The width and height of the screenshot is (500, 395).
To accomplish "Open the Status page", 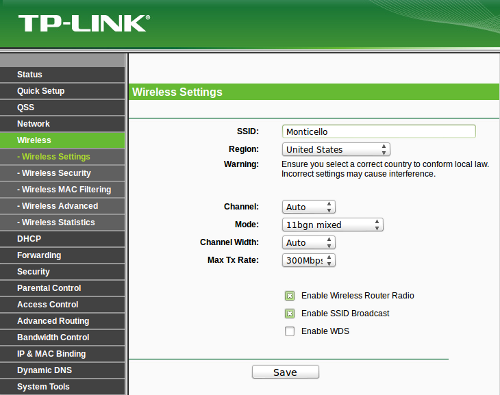I will click(63, 74).
